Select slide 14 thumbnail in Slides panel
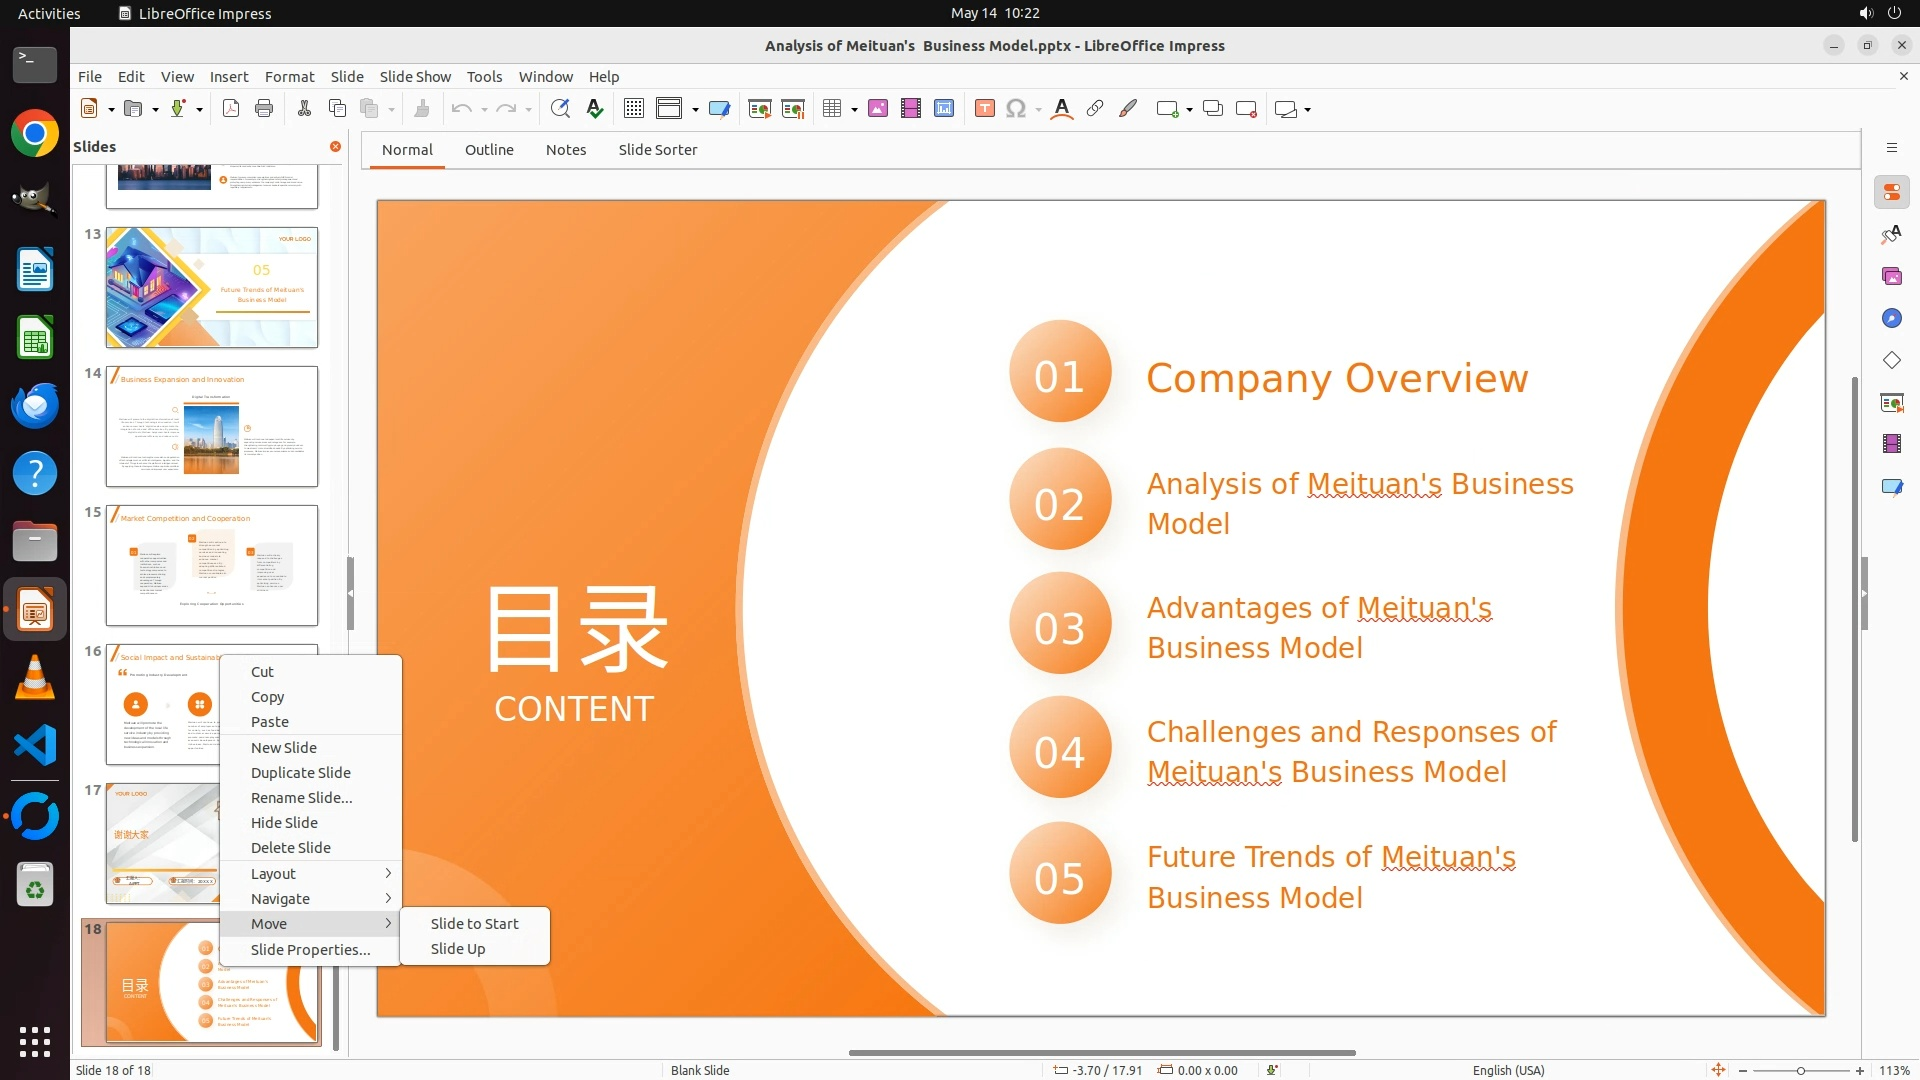 point(212,426)
